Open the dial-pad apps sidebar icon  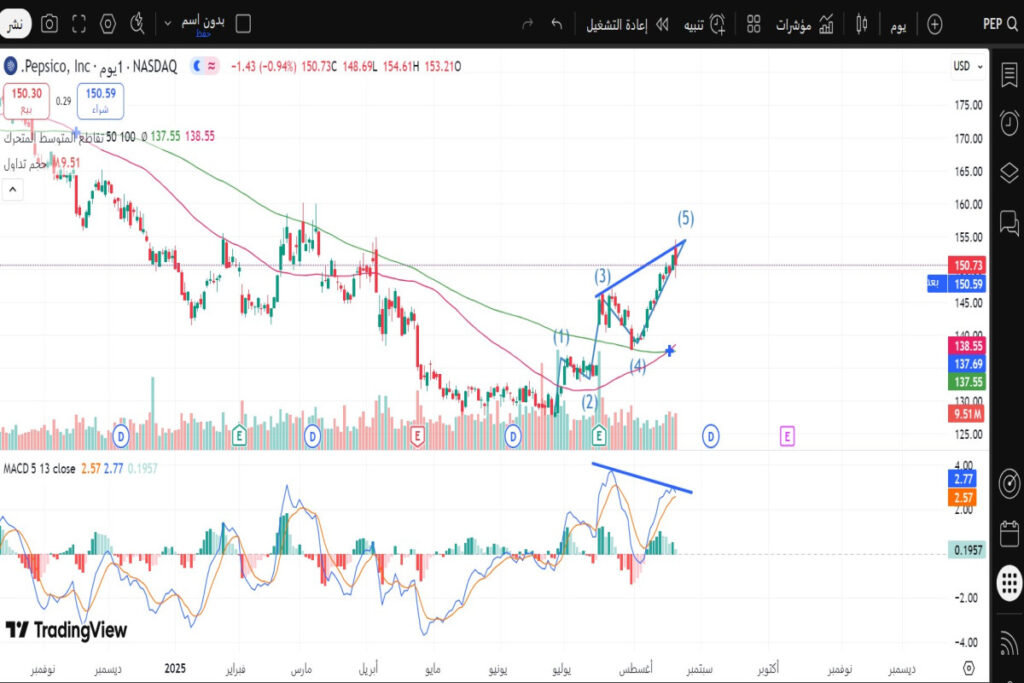coord(1009,582)
